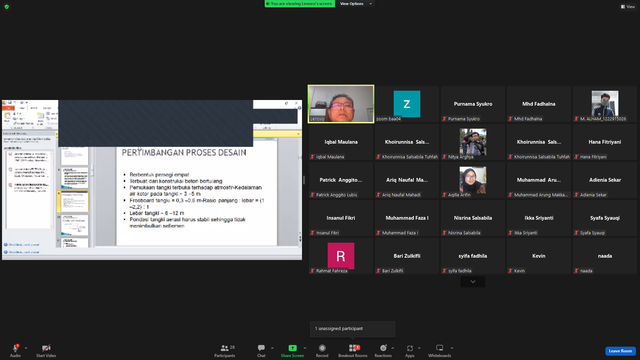Image resolution: width=640 pixels, height=360 pixels.
Task: Select the Ikka Sriyanti participant tile
Action: coord(539,218)
